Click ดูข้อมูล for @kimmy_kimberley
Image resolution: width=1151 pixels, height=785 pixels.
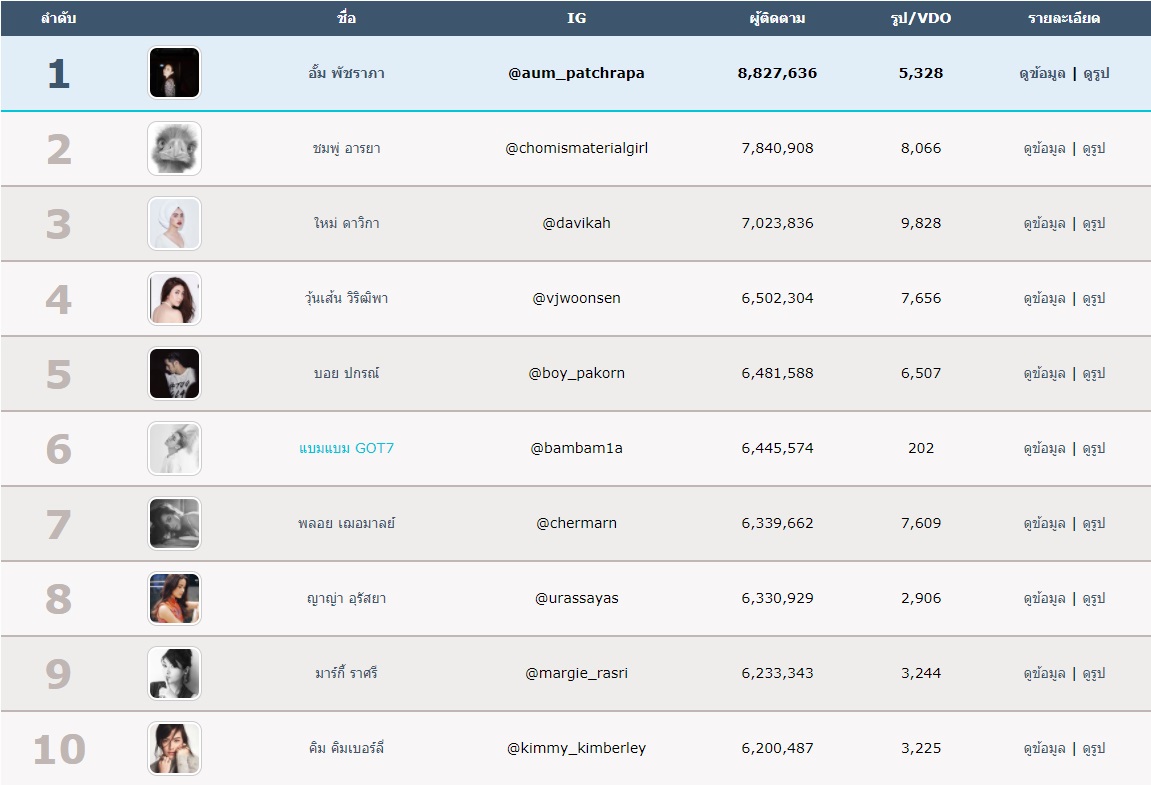[1043, 748]
